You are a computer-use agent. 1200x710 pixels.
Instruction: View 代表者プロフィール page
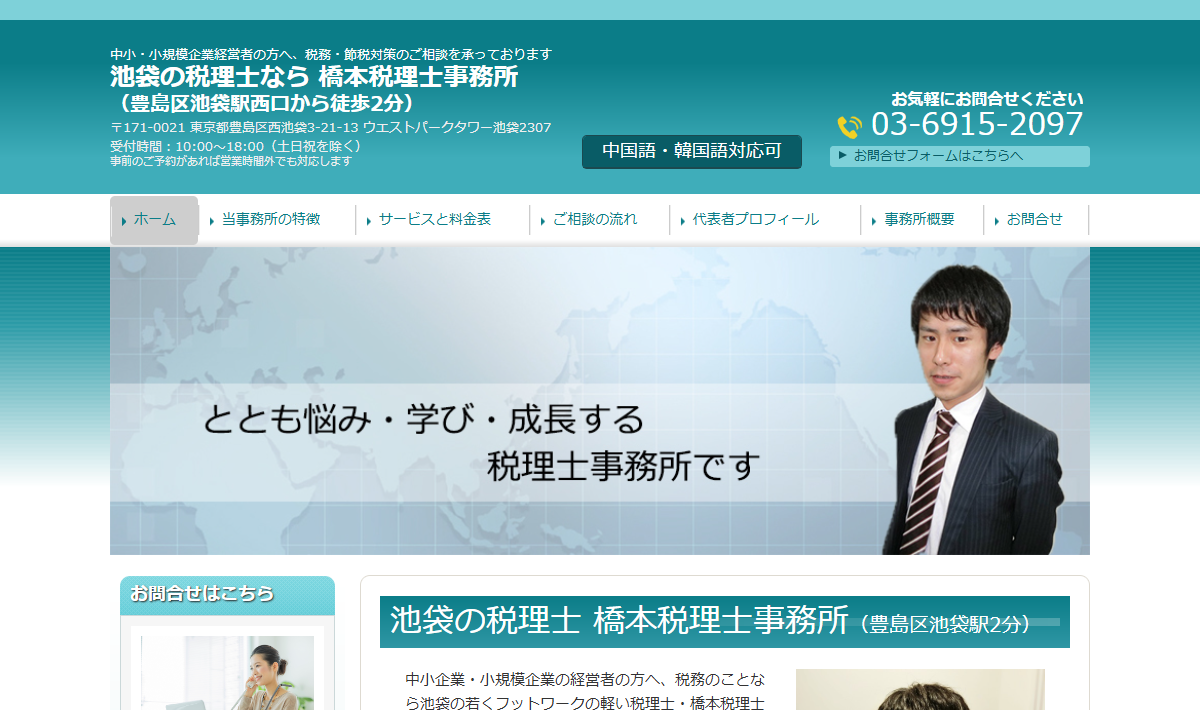click(756, 220)
